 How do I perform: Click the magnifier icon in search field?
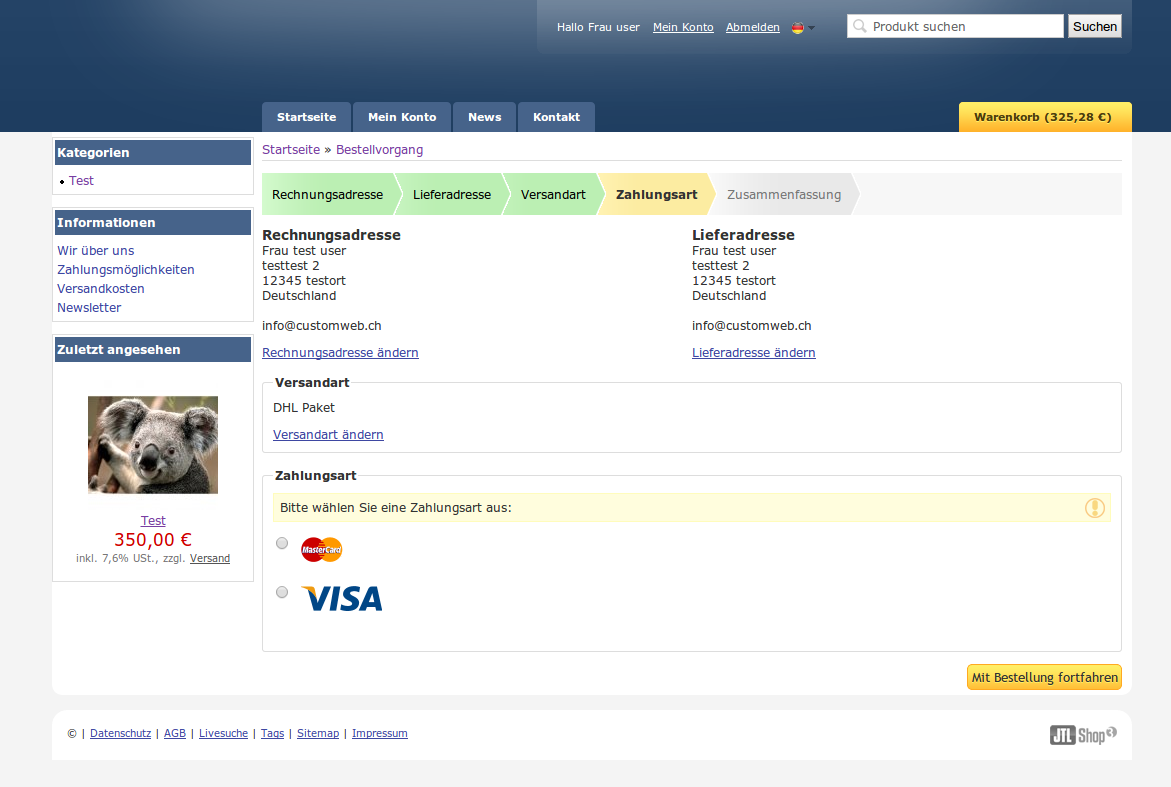point(860,27)
